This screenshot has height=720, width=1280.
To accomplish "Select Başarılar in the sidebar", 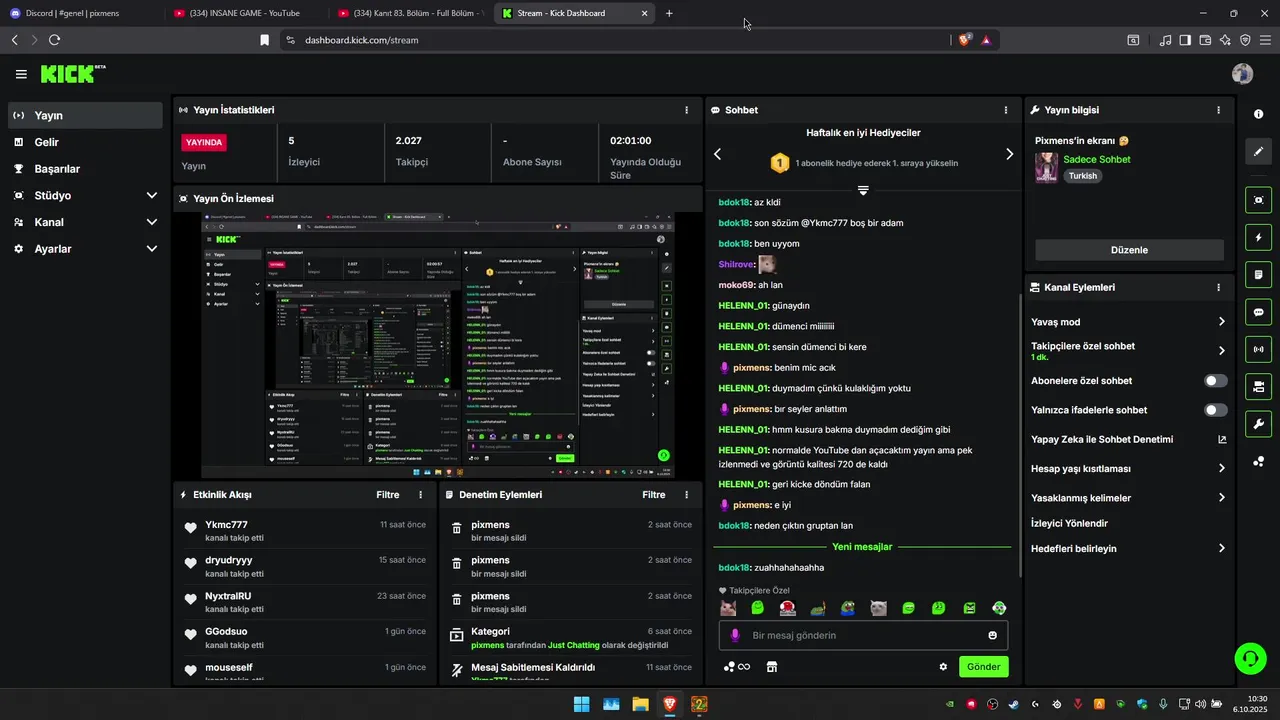I will (85, 169).
